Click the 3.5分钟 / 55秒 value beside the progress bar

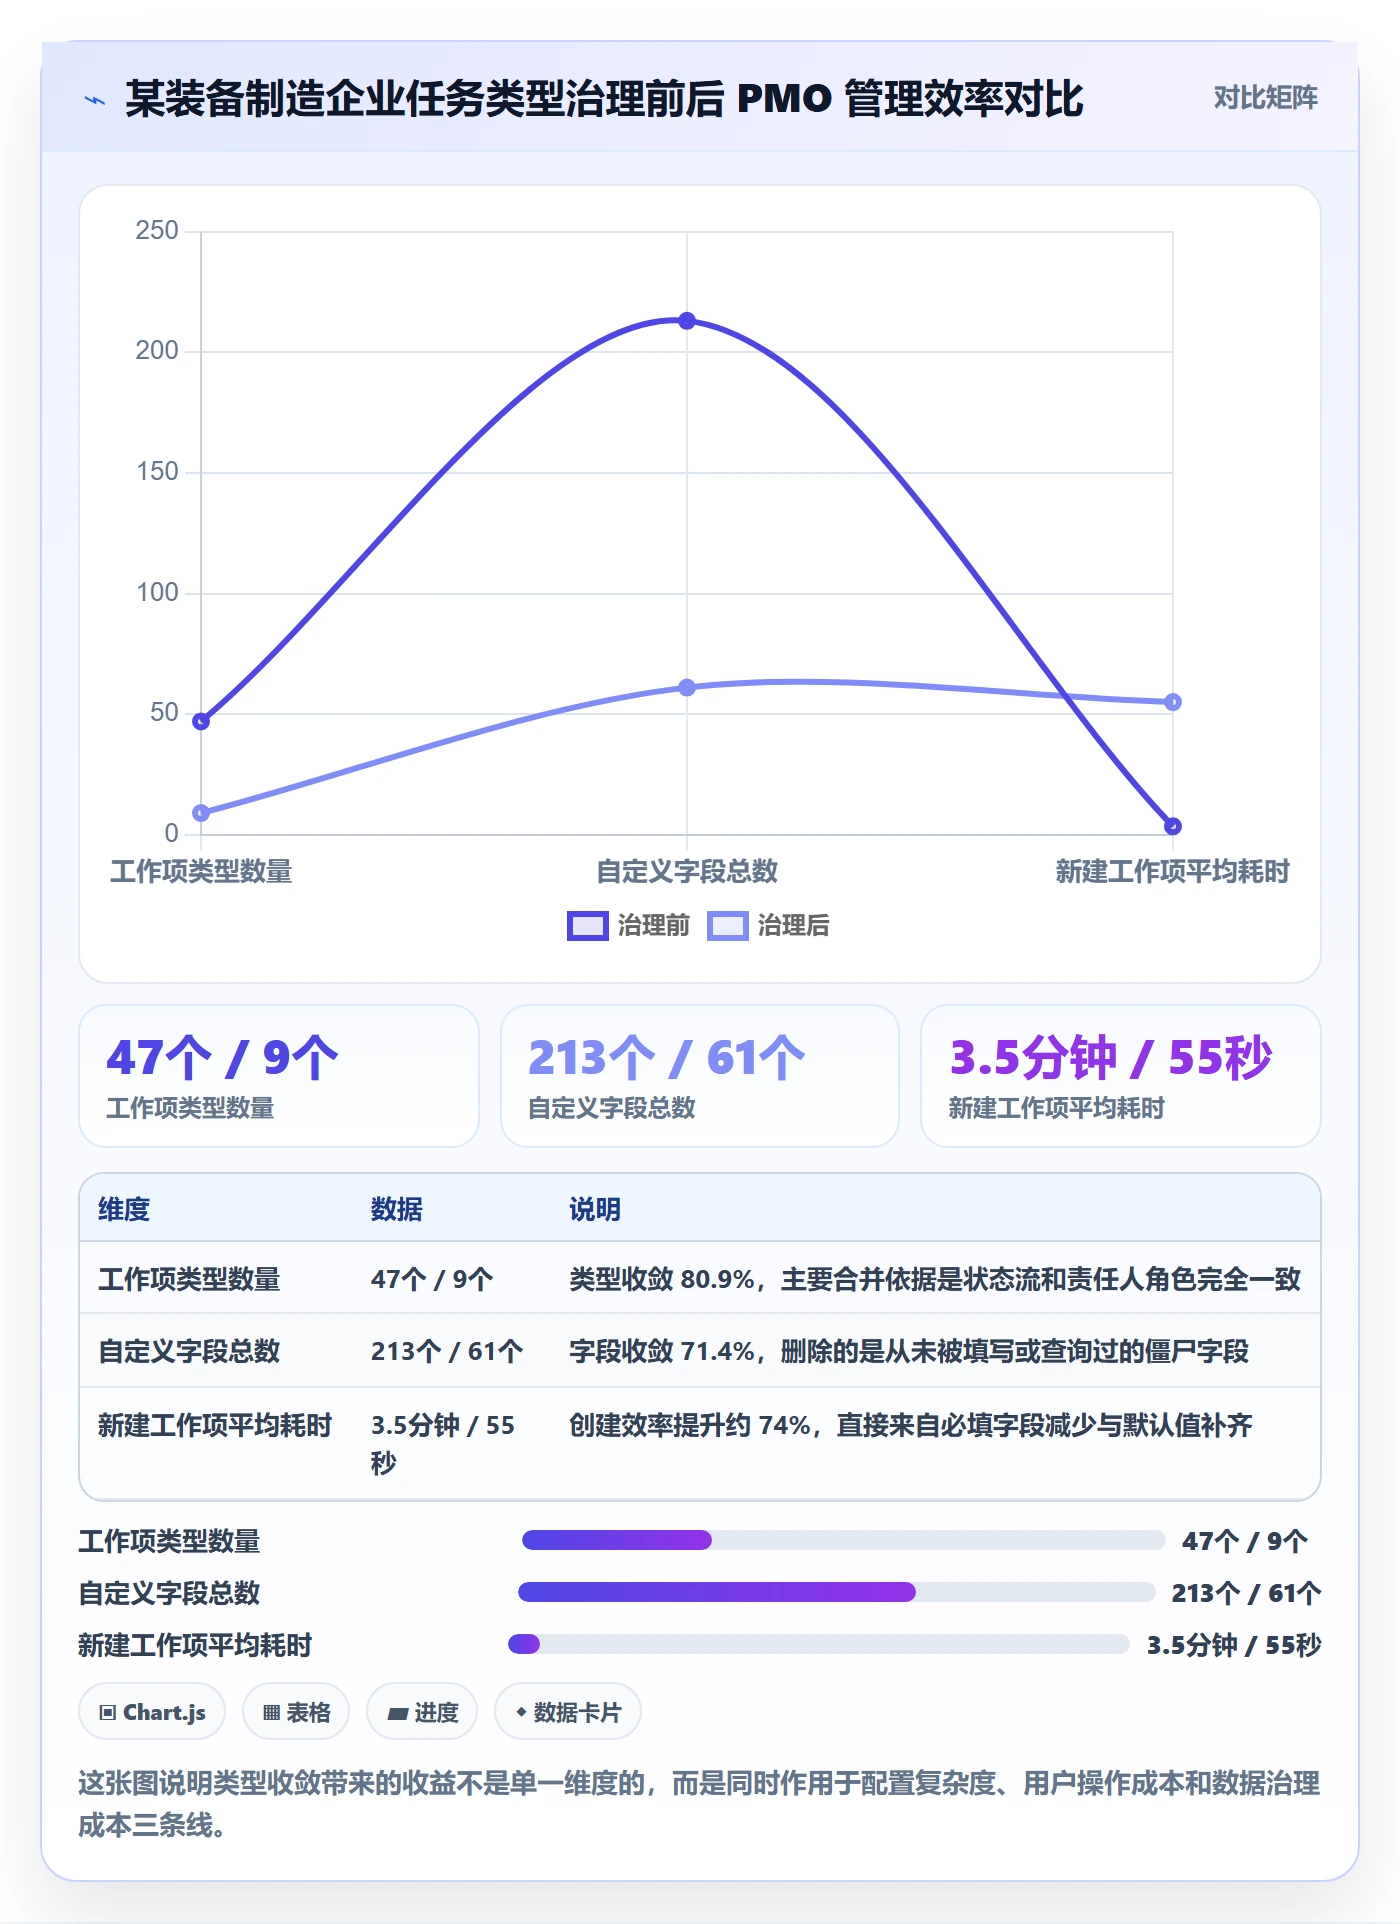pyautogui.click(x=1234, y=1645)
